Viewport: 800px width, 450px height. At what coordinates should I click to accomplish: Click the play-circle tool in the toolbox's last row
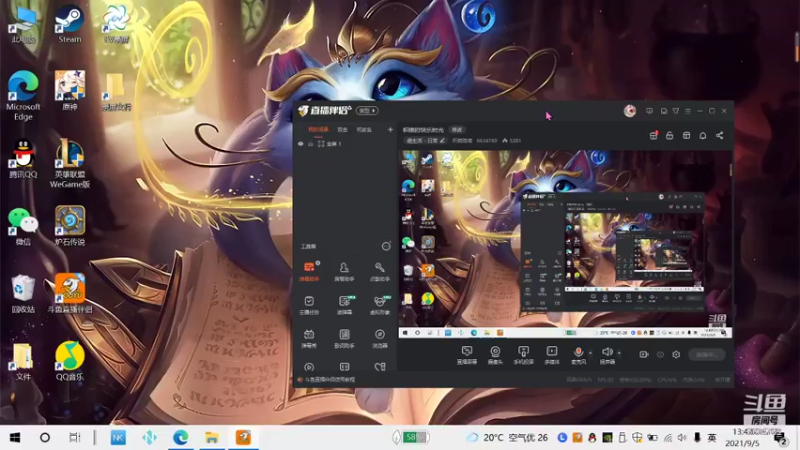tap(309, 367)
